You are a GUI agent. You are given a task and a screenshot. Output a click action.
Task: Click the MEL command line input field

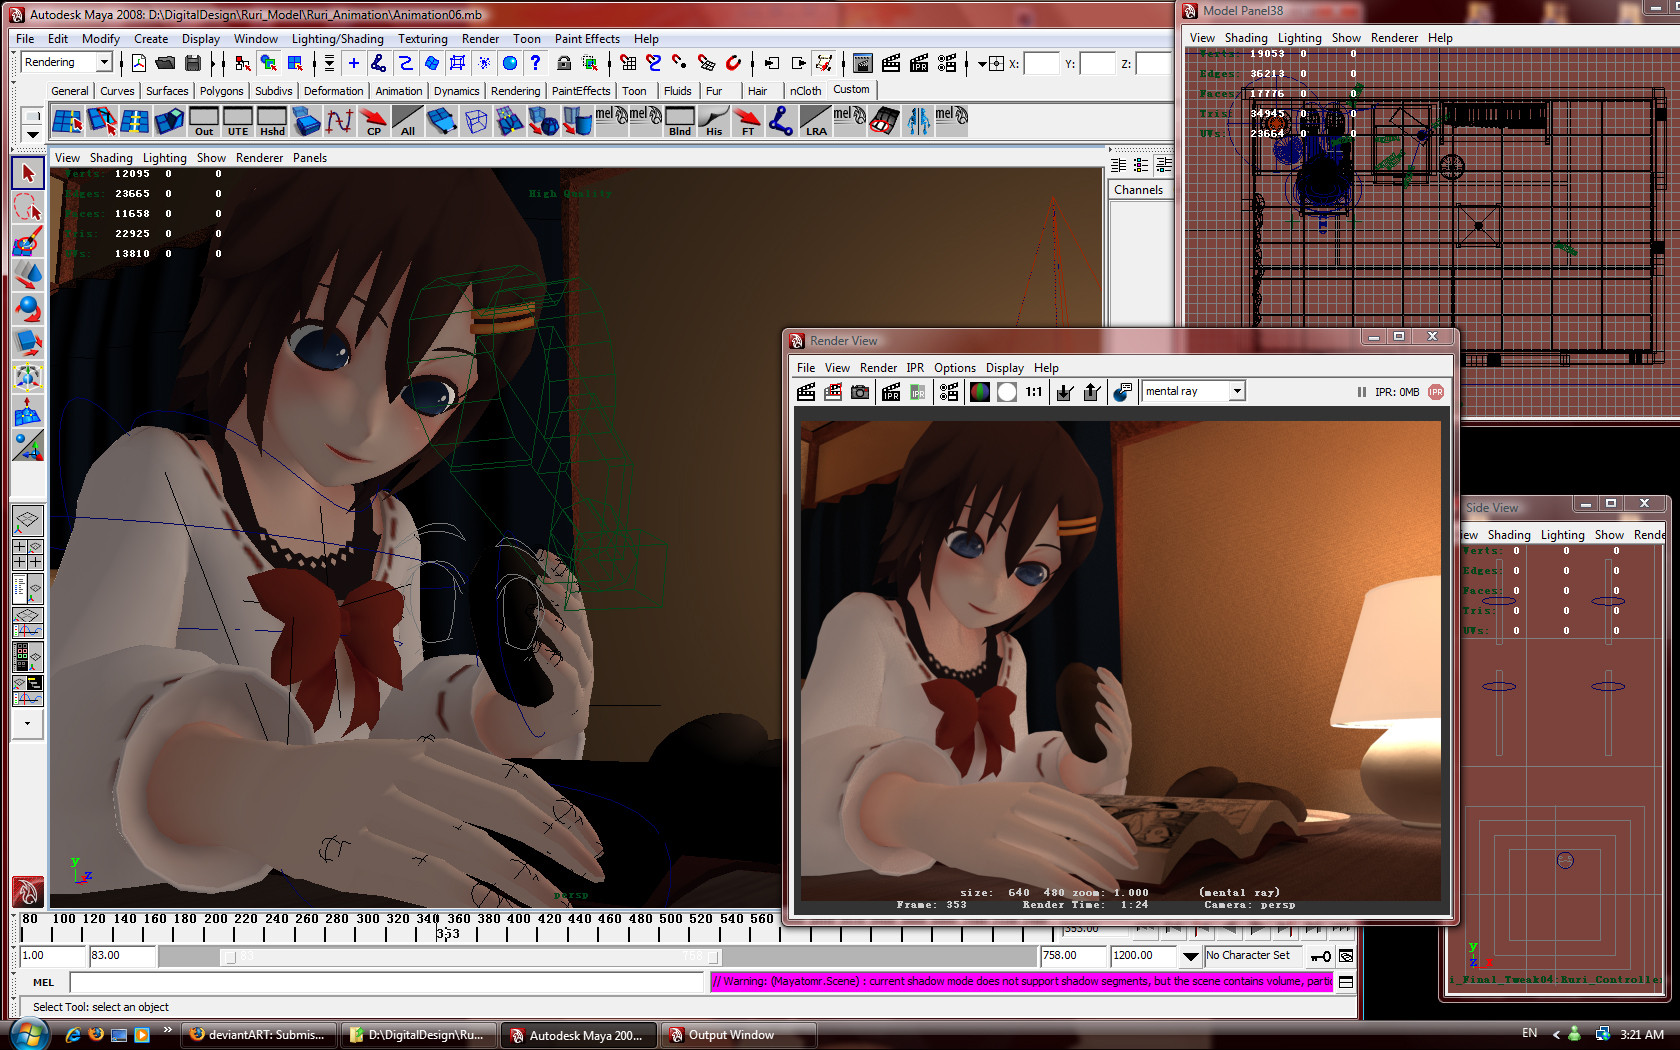point(385,982)
